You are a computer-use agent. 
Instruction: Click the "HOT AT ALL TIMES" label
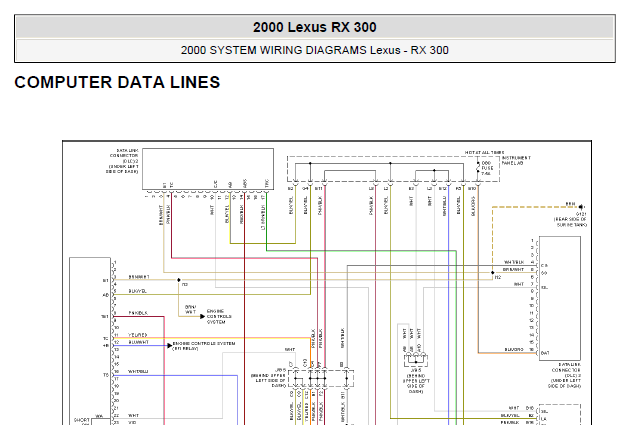[x=484, y=153]
